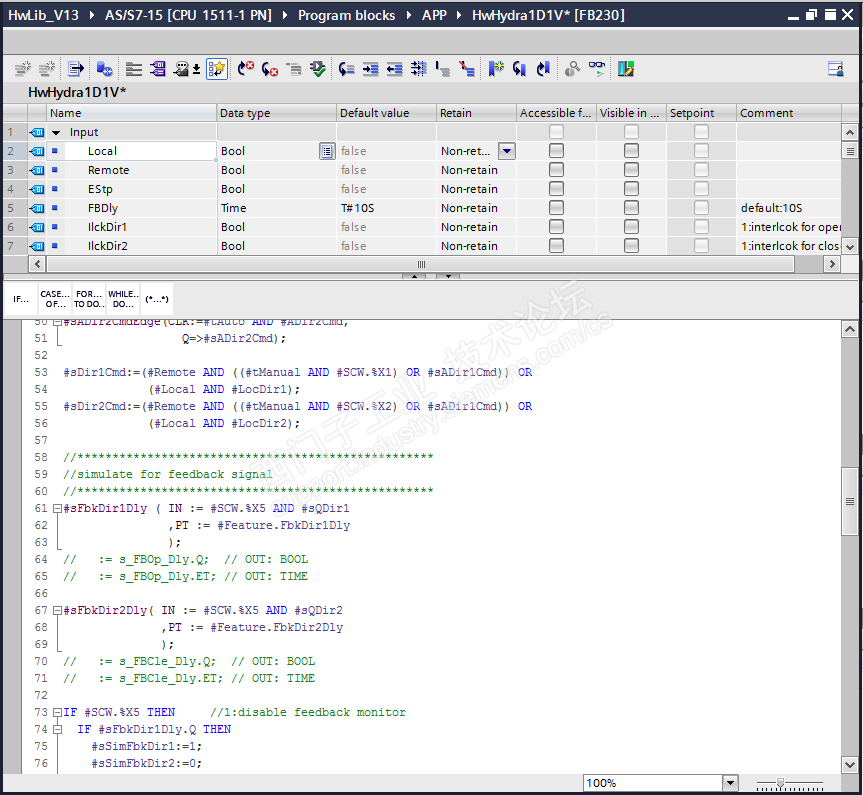The height and width of the screenshot is (795, 863).
Task: Open the zoom level 100% dropdown
Action: point(729,783)
